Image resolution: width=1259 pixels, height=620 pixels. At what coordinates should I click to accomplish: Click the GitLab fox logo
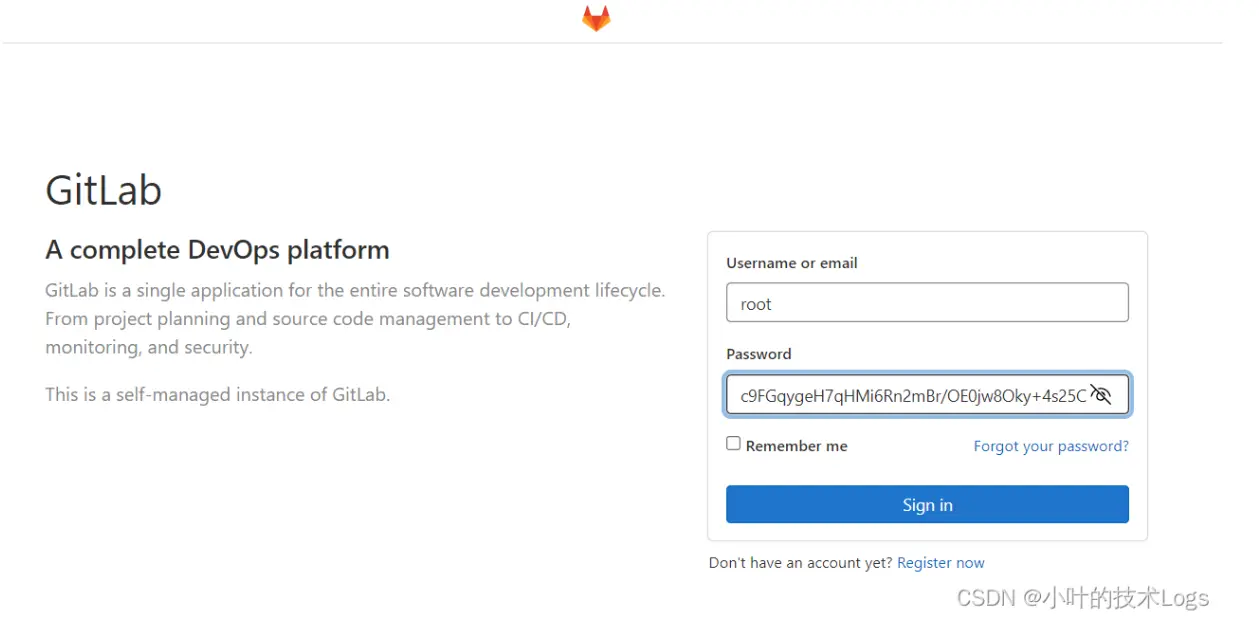tap(596, 18)
